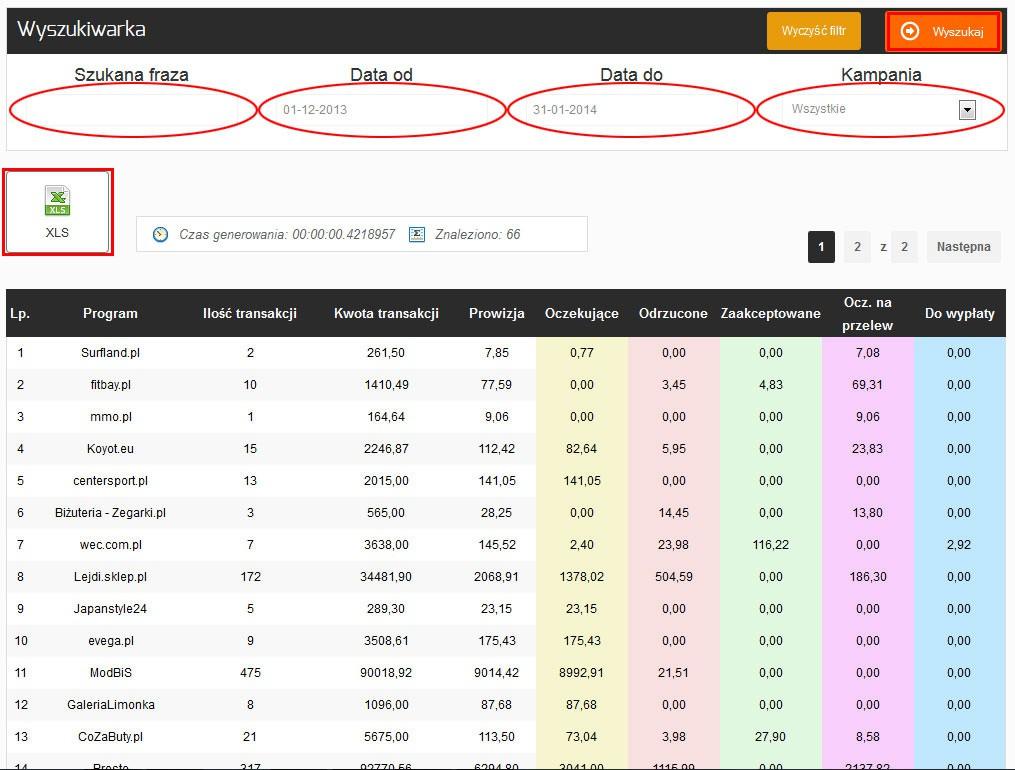Go to page 2 in pagination
1015x770 pixels.
(857, 247)
